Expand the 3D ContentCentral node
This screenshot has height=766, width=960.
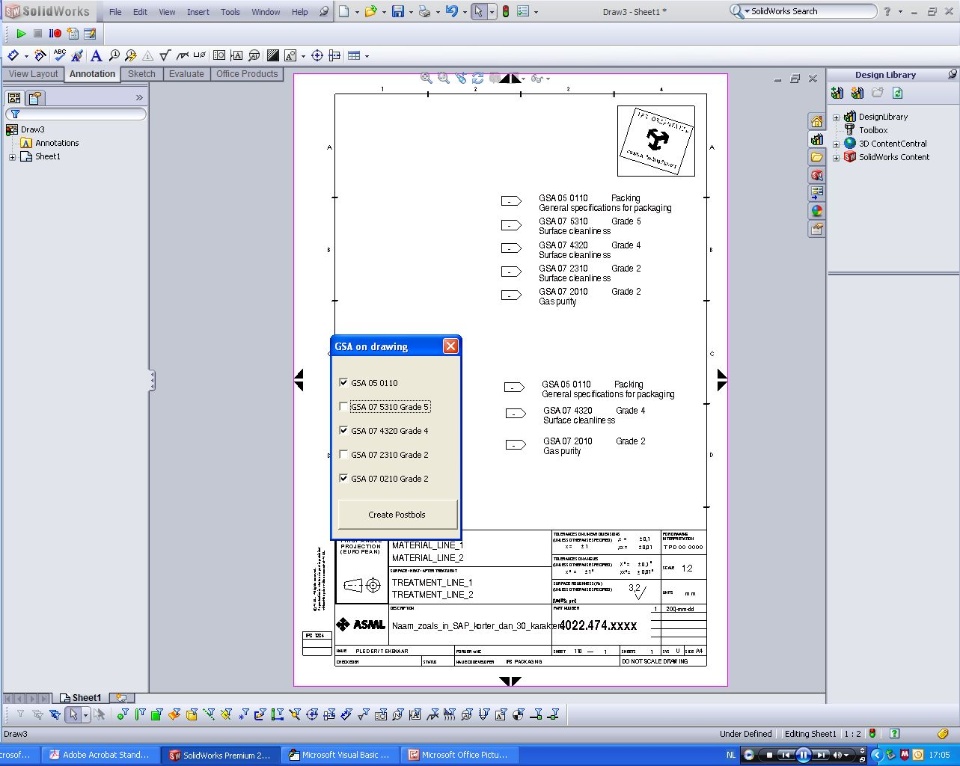pos(836,144)
